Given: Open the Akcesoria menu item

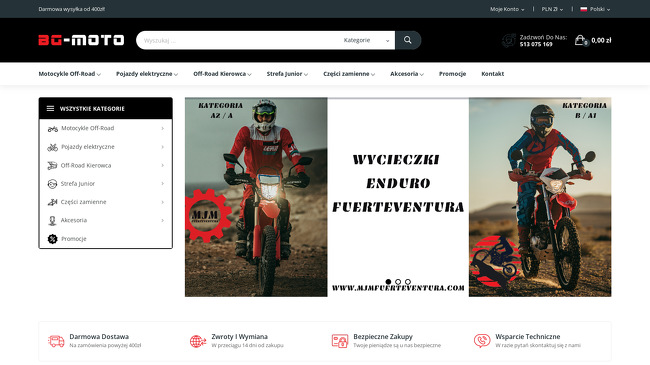Looking at the screenshot, I should [407, 74].
